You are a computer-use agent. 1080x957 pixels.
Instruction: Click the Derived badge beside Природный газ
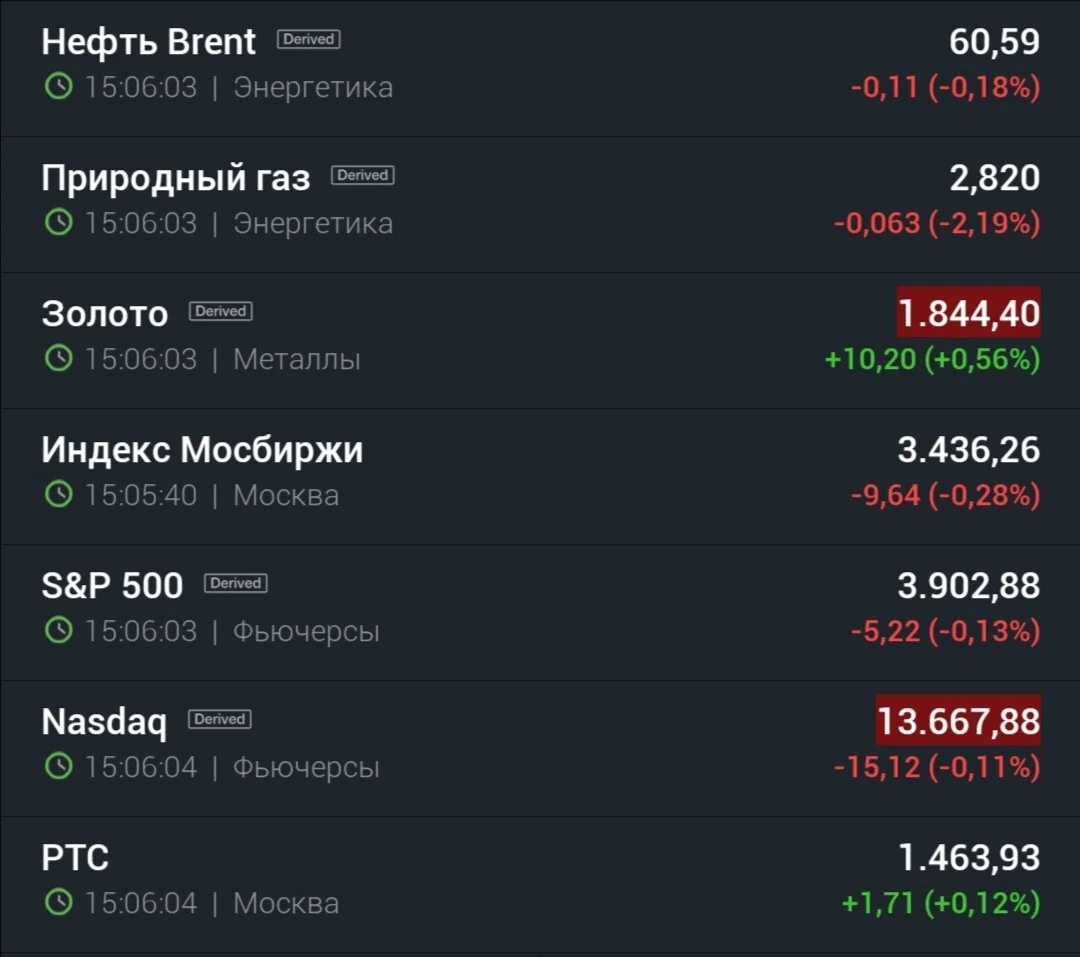(x=362, y=175)
